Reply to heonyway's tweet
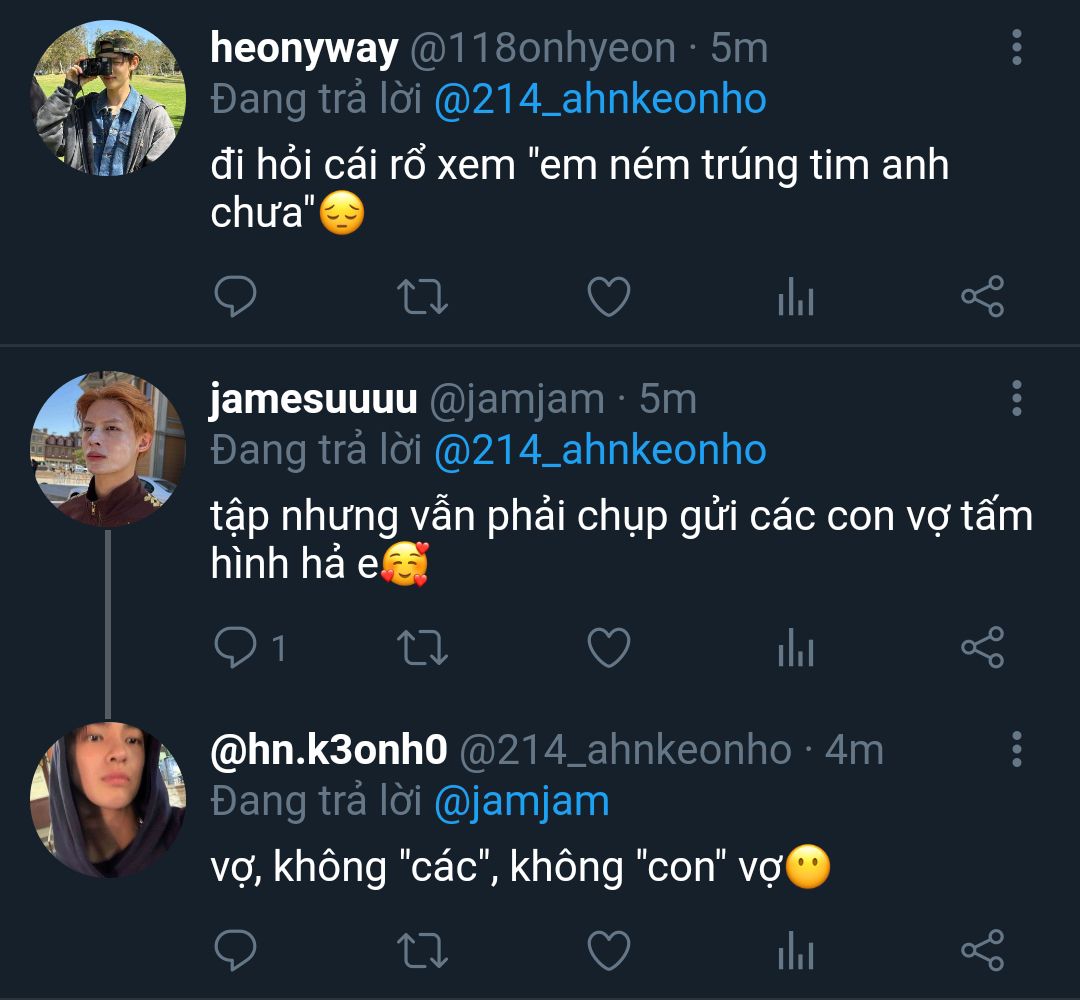Screen dimensions: 1080x1000 [x=236, y=297]
